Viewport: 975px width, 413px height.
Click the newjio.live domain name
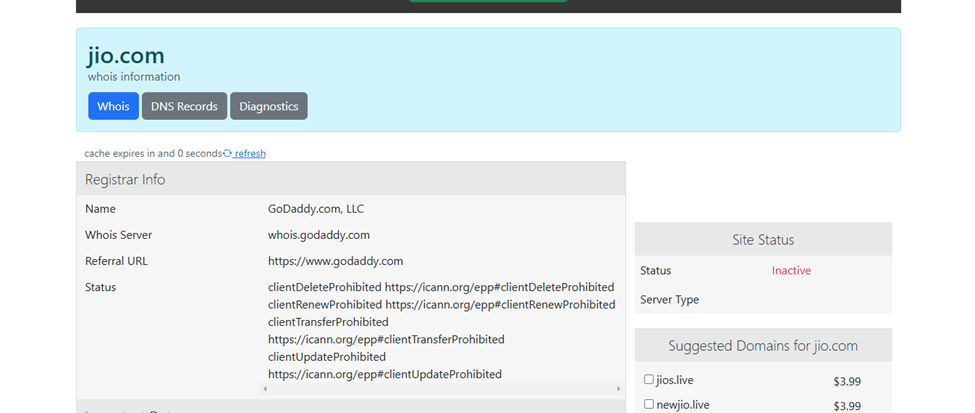click(x=683, y=405)
